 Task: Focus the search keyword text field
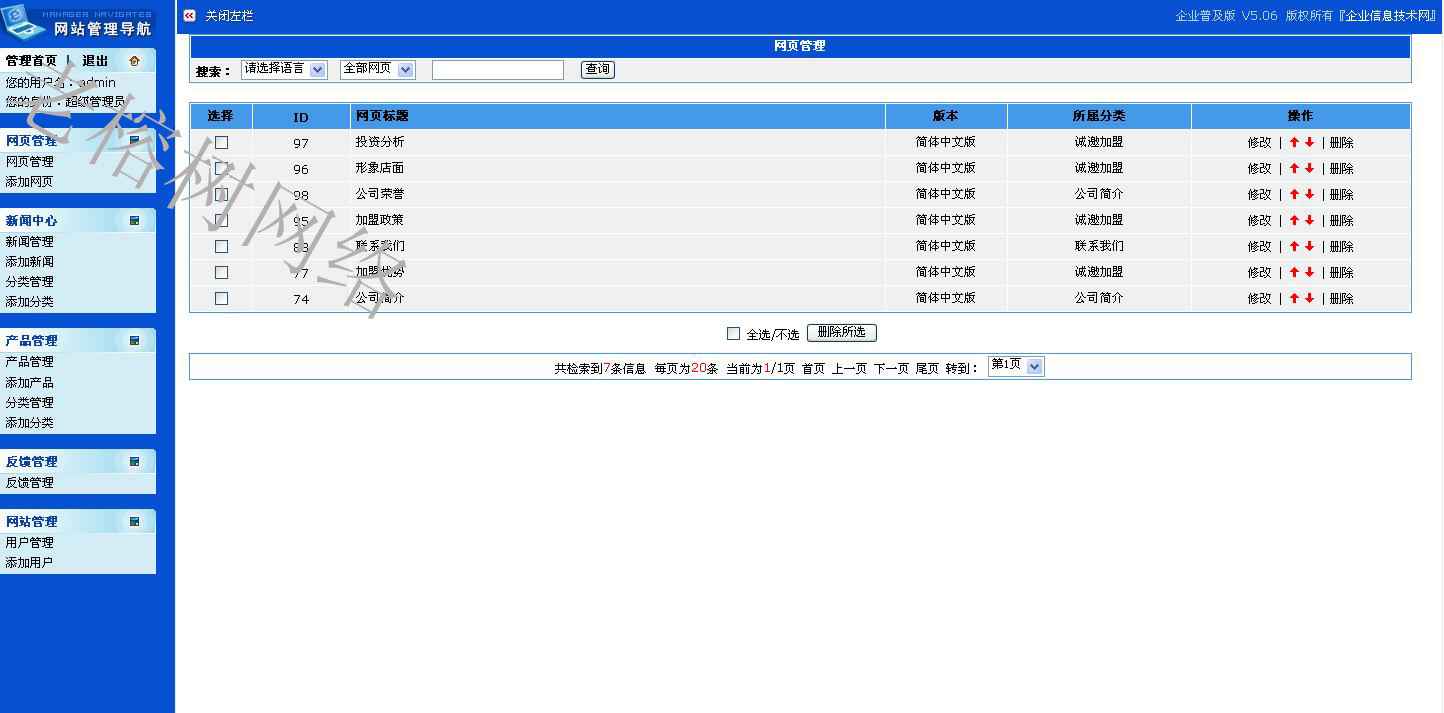tap(498, 69)
